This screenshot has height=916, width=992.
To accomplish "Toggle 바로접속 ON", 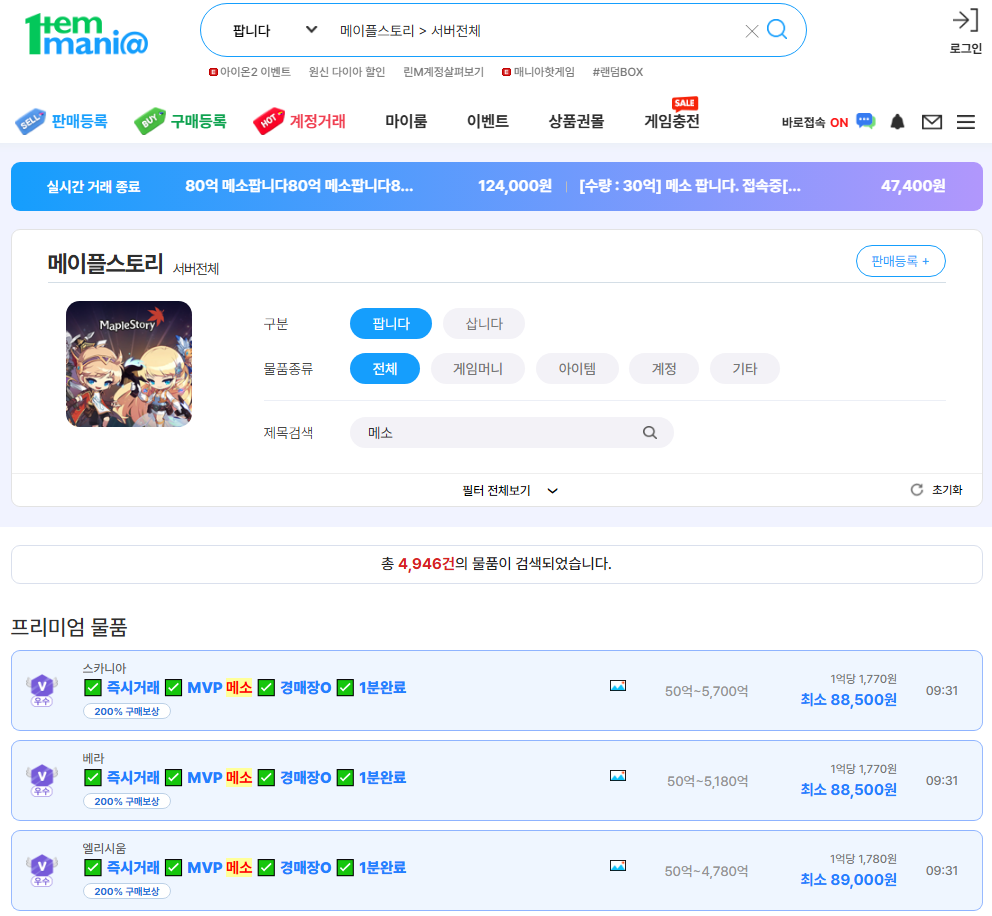I will tap(815, 122).
